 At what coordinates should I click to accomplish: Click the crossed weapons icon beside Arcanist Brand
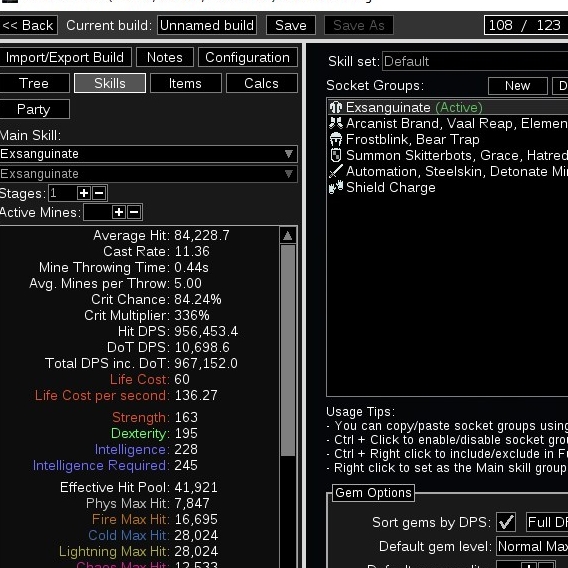point(336,123)
